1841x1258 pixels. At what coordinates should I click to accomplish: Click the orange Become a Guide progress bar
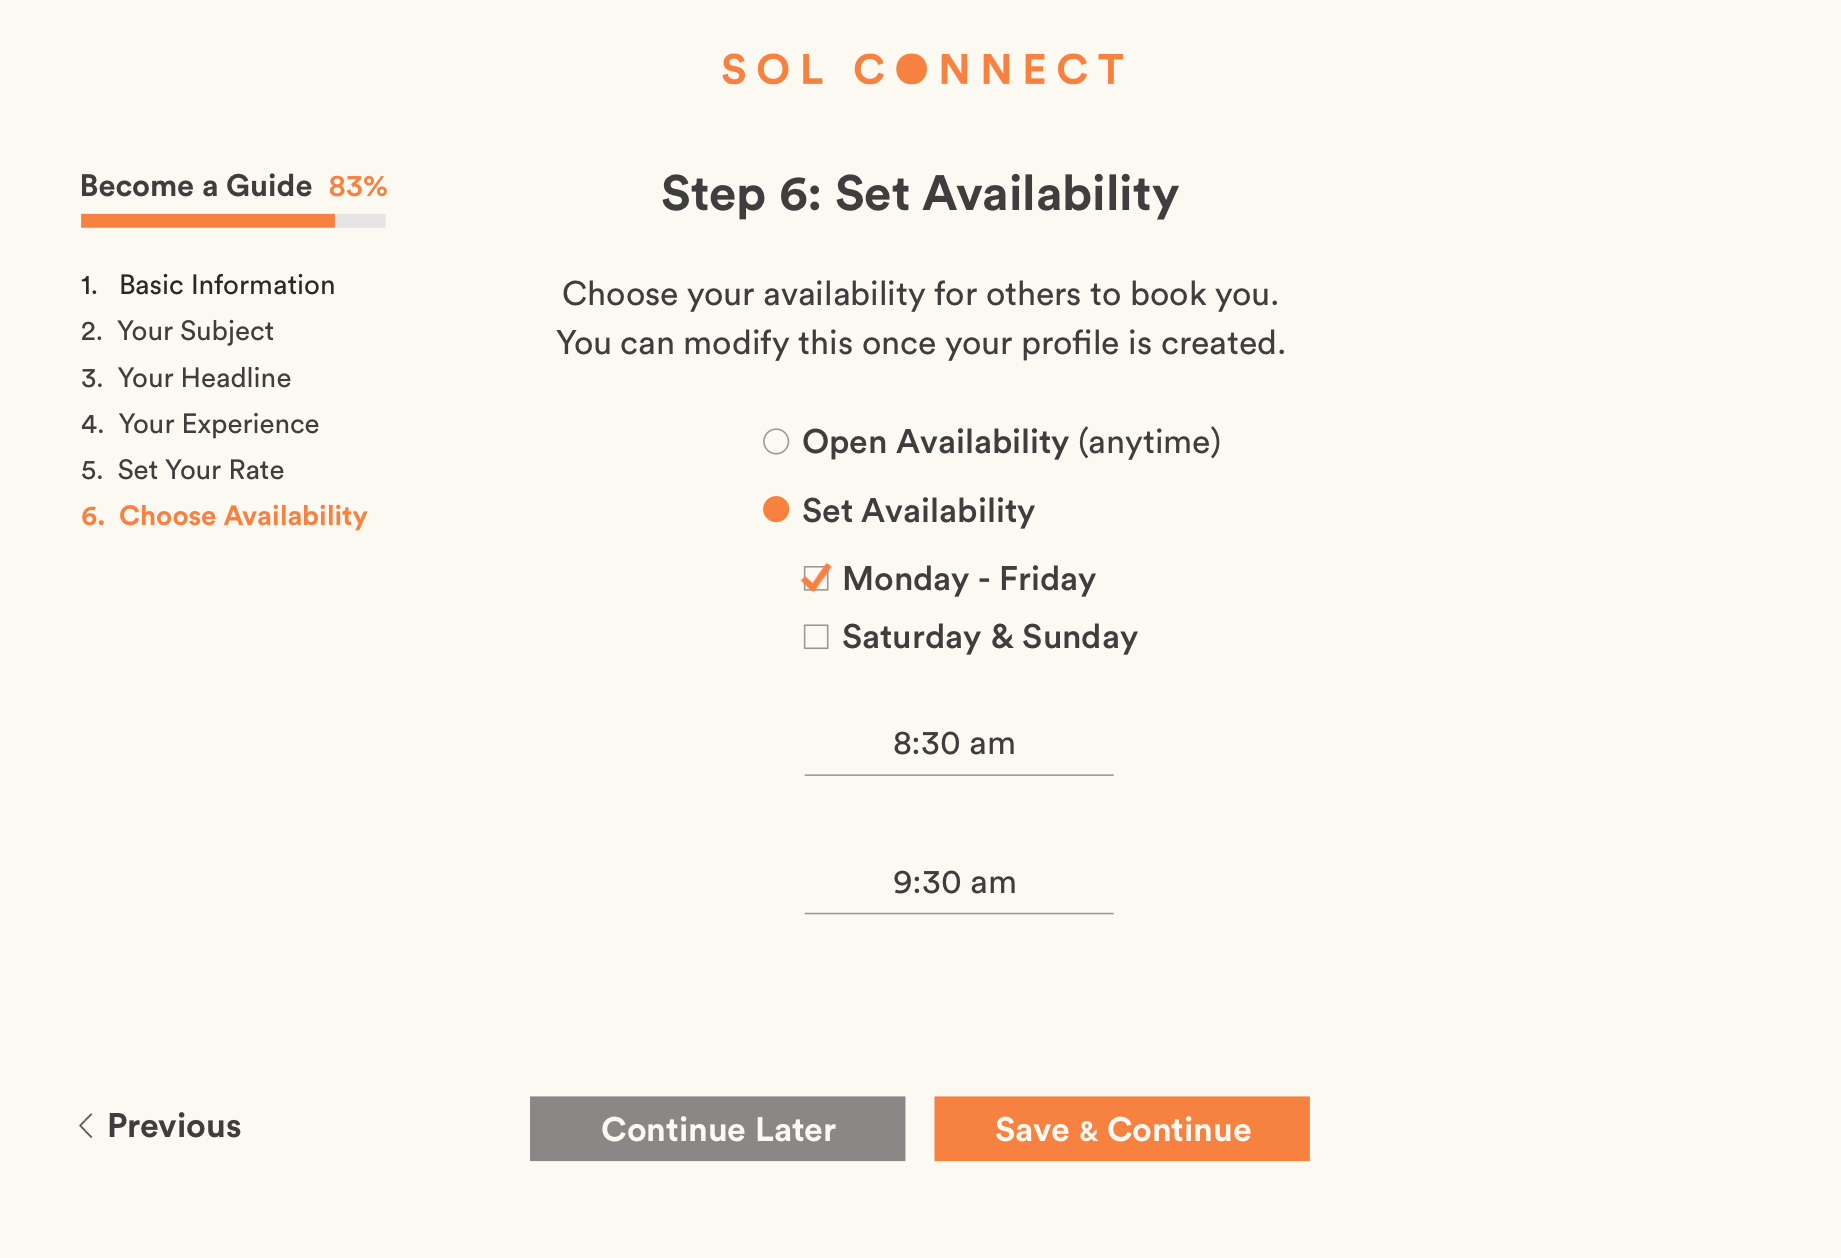[x=208, y=221]
